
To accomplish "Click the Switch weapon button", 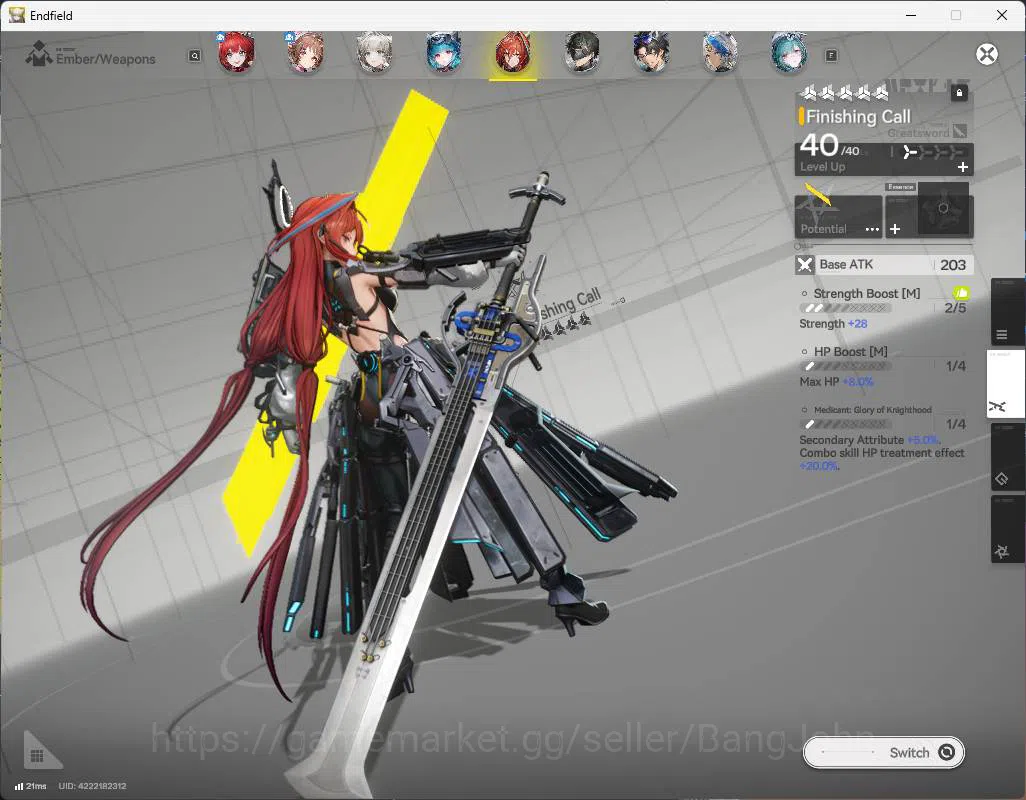I will 883,752.
